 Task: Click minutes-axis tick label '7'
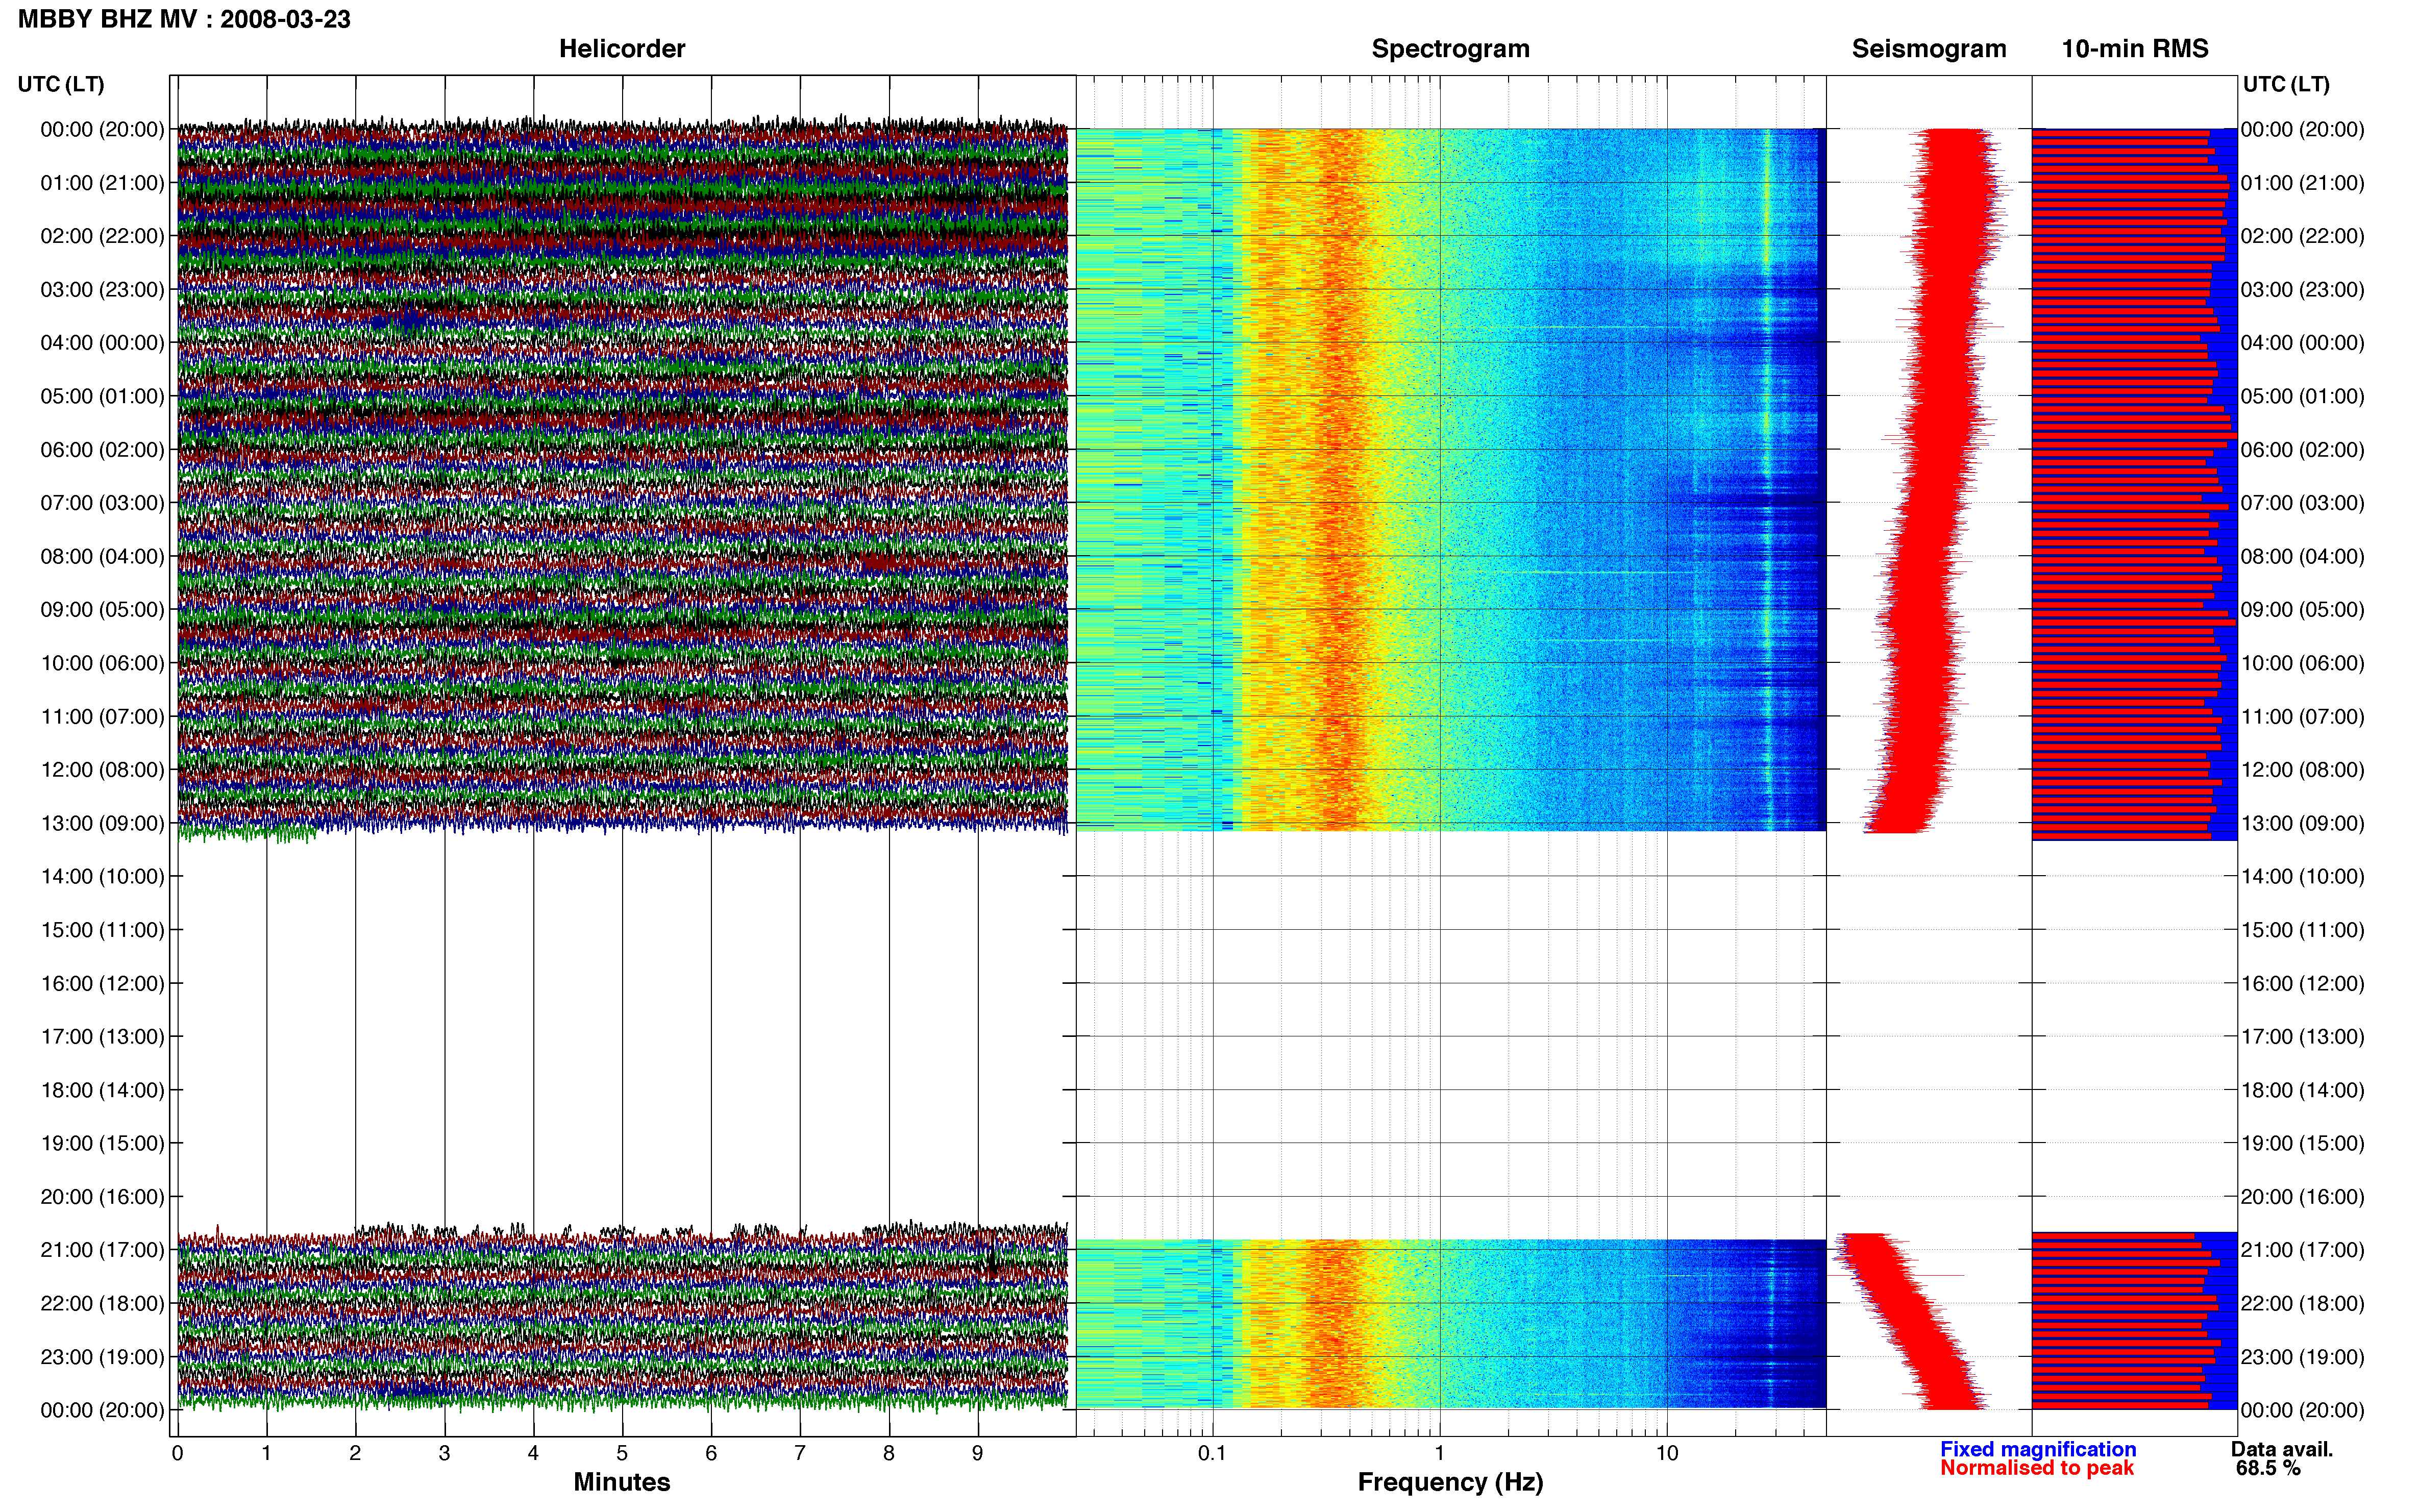click(800, 1453)
